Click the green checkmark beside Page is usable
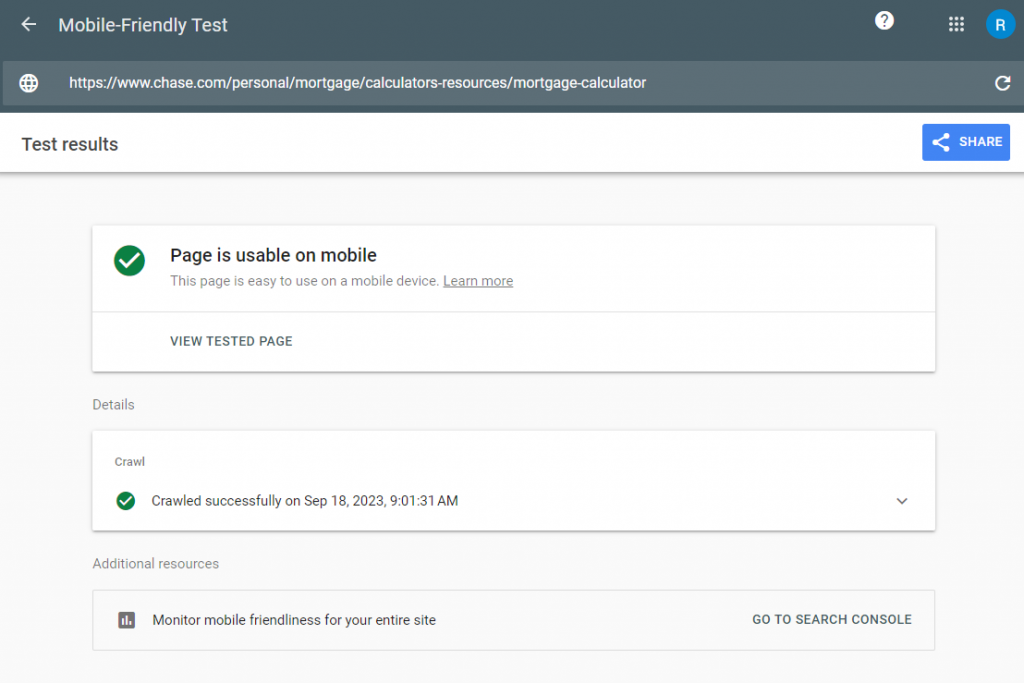Image resolution: width=1024 pixels, height=683 pixels. 129,261
